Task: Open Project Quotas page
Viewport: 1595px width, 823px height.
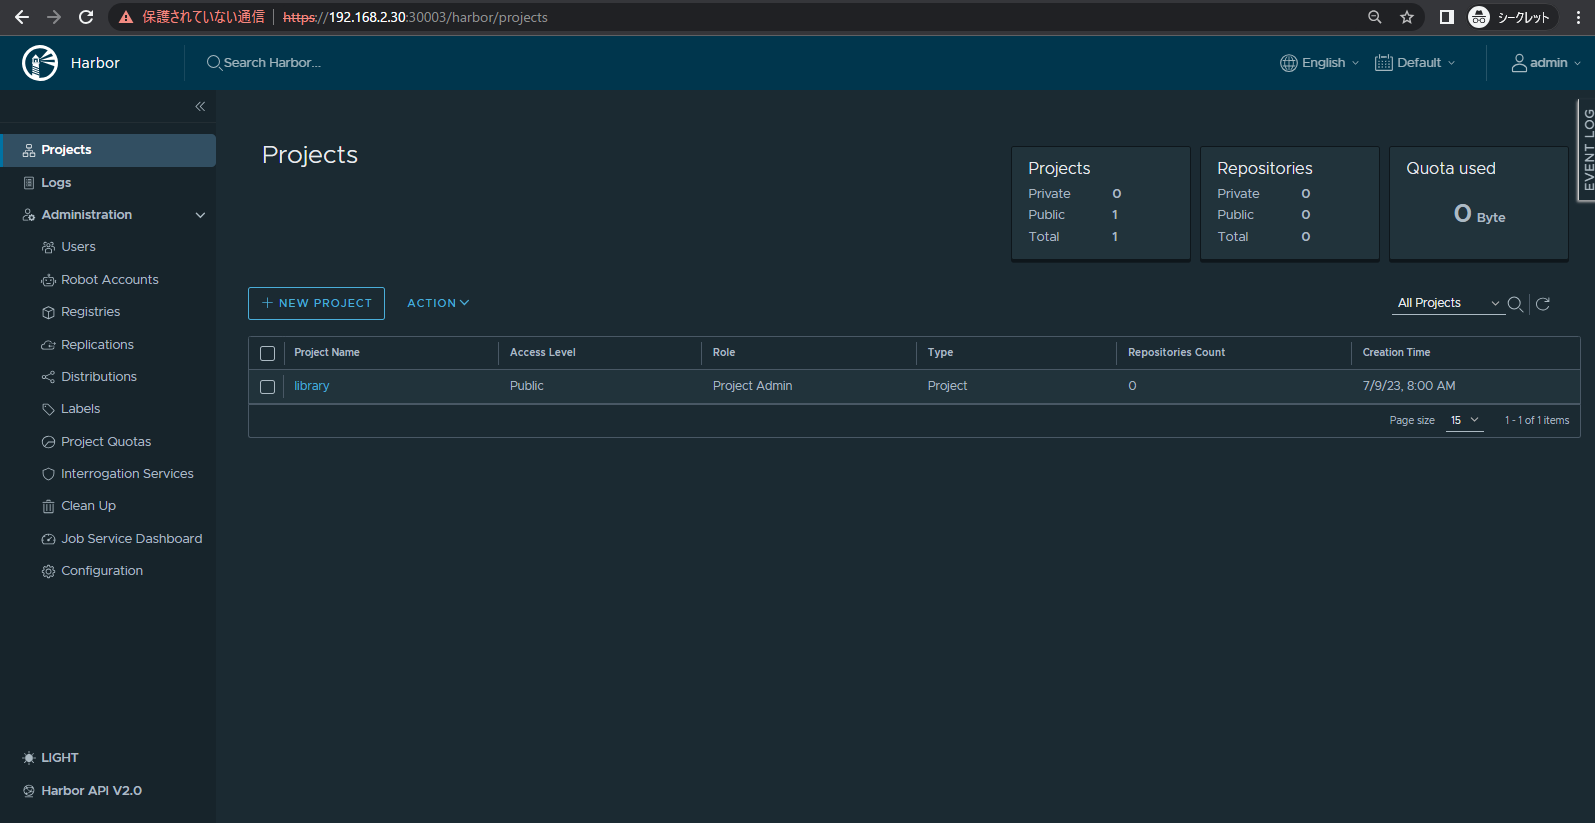Action: [x=106, y=442]
